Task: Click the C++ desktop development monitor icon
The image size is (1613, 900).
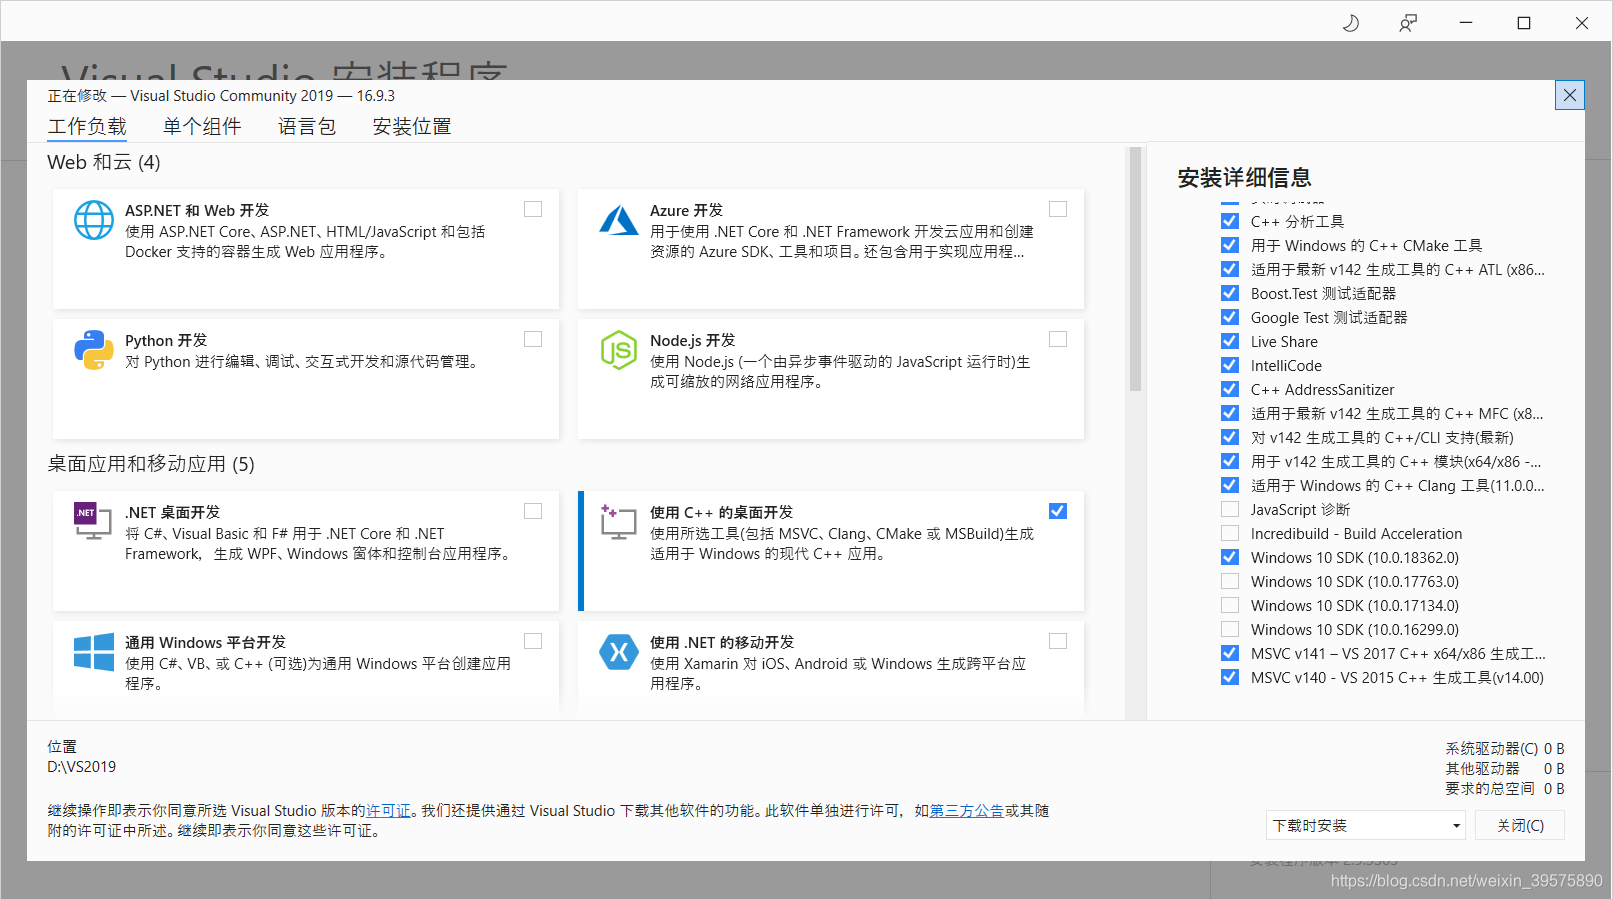Action: click(619, 521)
